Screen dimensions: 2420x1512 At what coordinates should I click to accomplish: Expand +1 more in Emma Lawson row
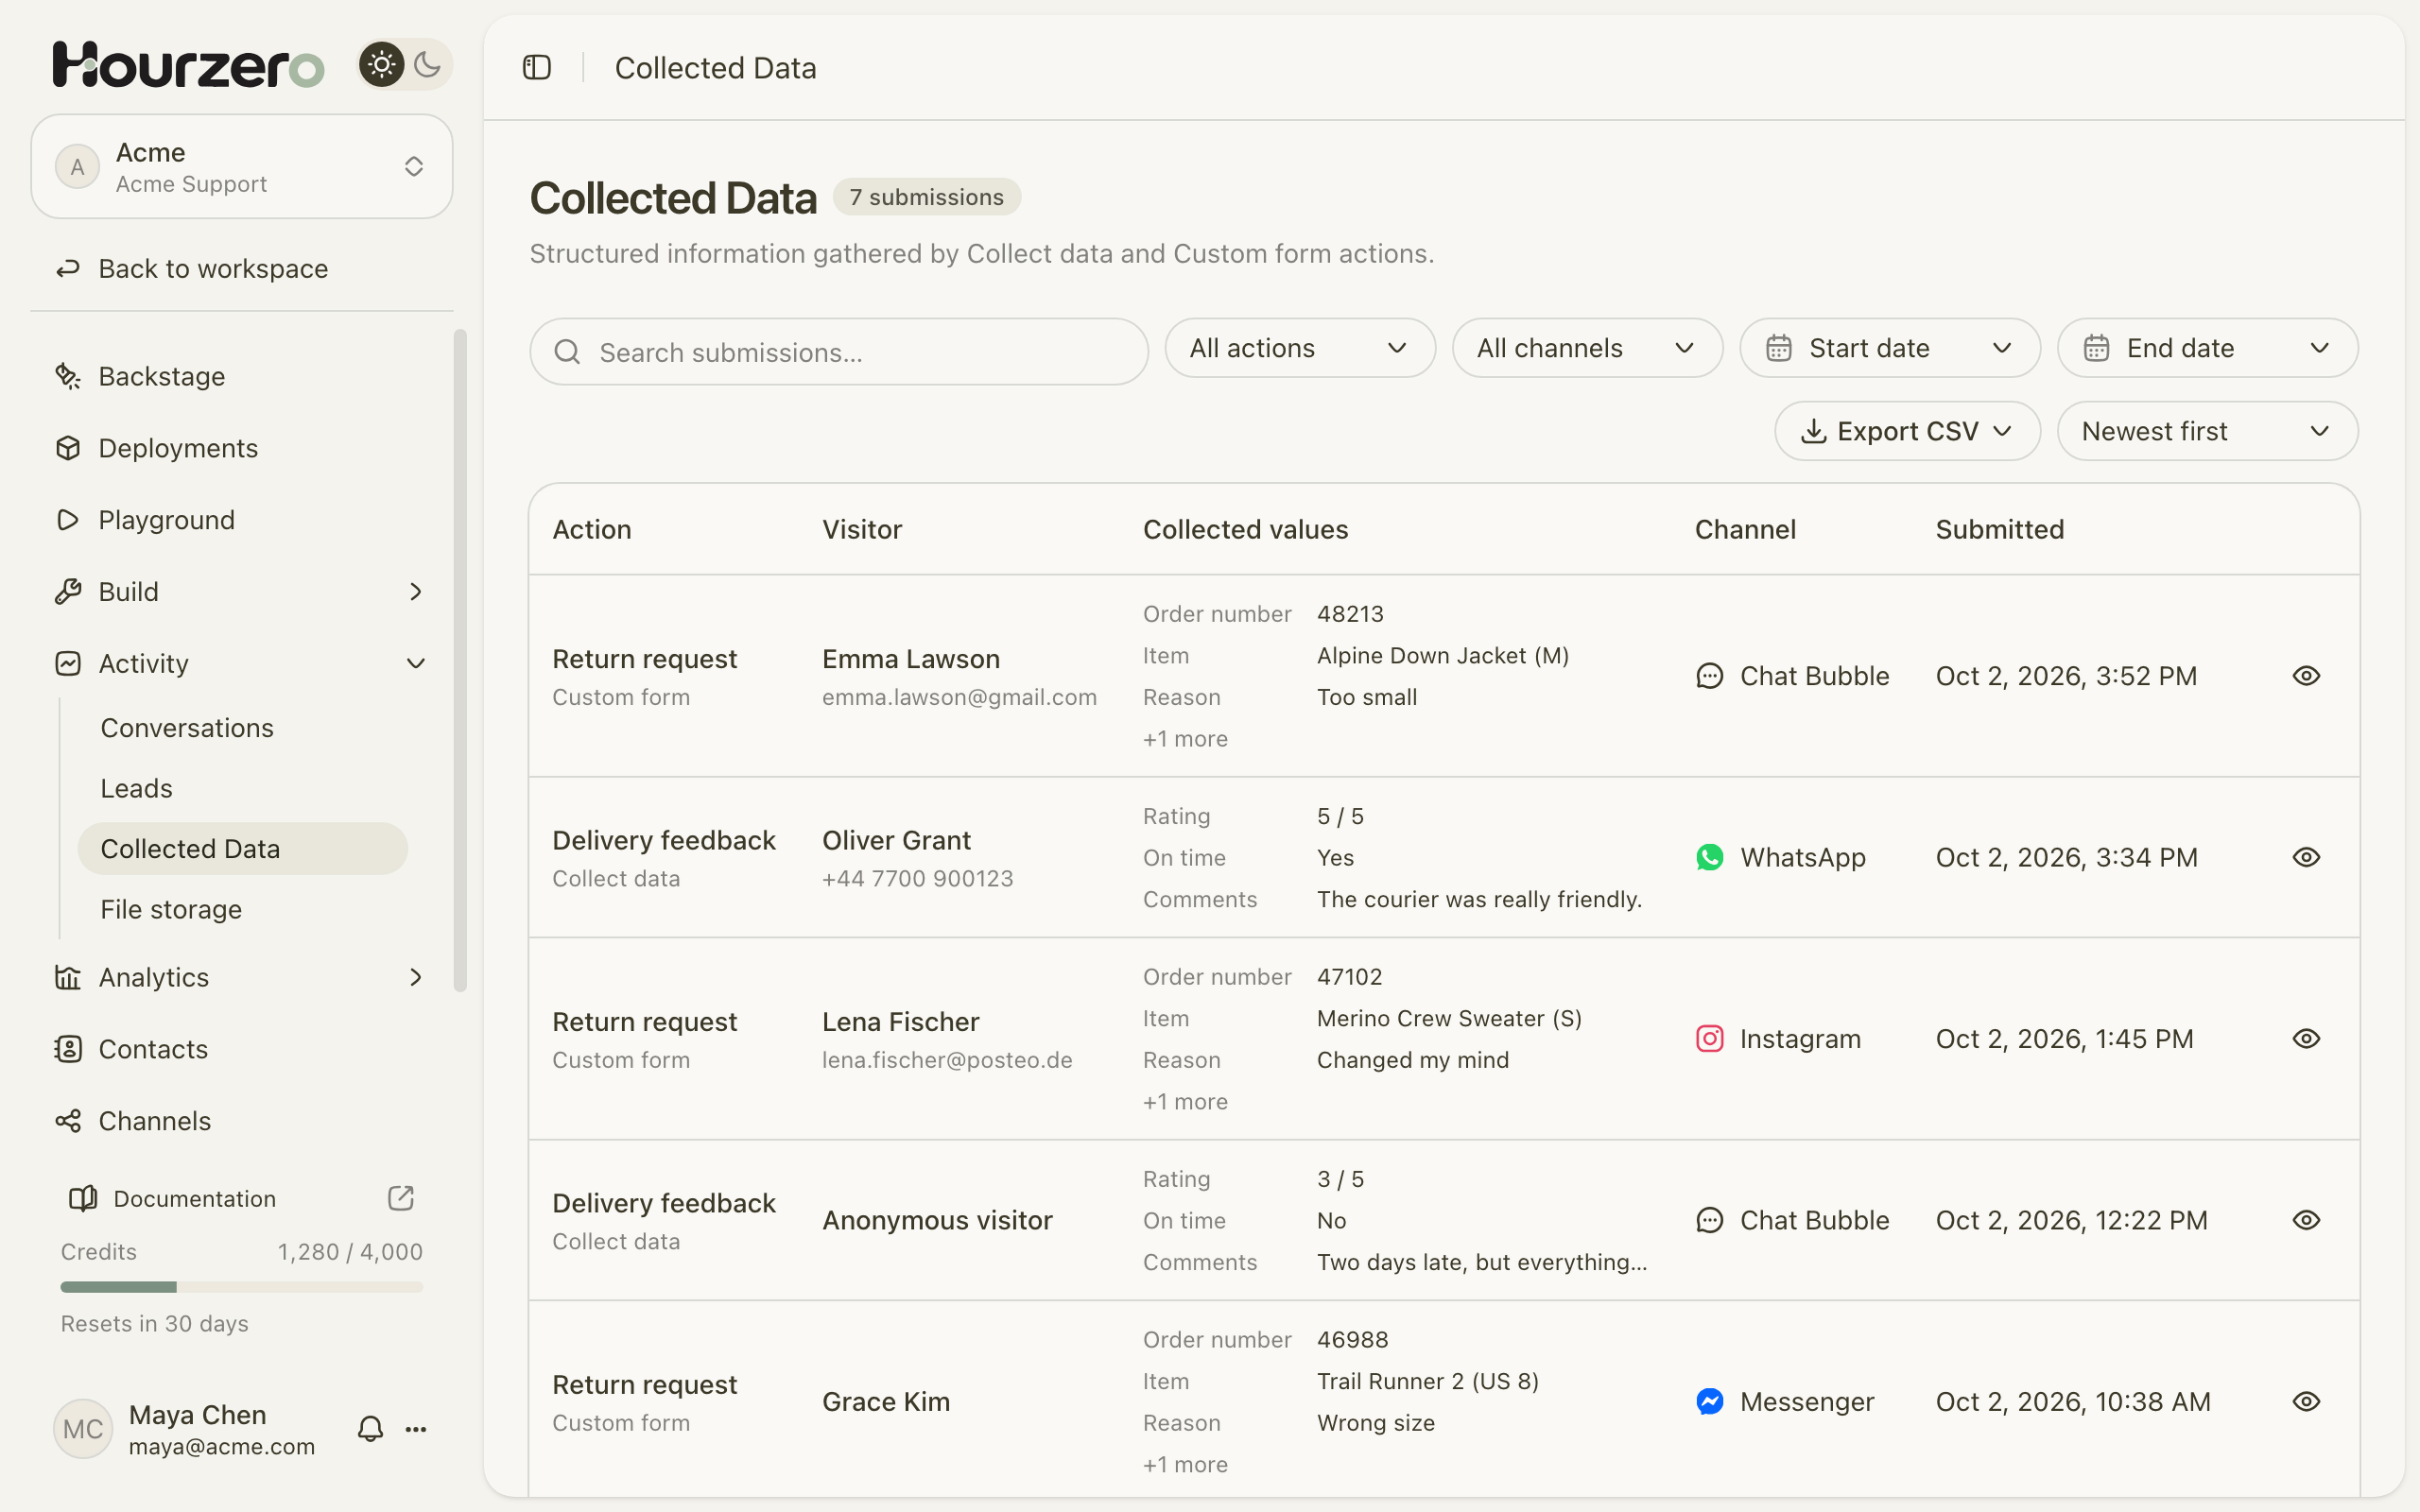coord(1185,739)
